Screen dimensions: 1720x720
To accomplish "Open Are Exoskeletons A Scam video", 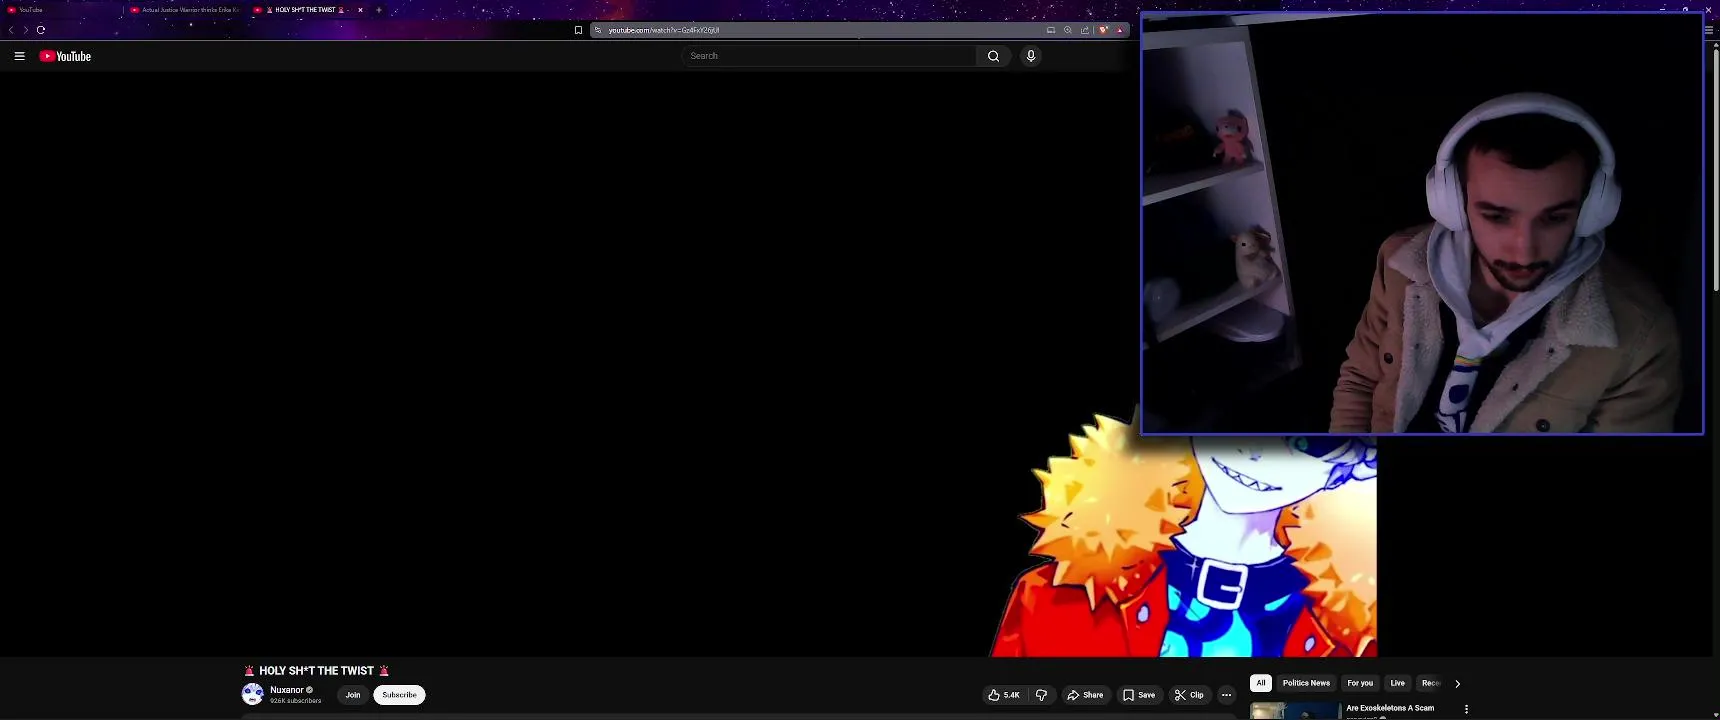I will tap(1390, 708).
